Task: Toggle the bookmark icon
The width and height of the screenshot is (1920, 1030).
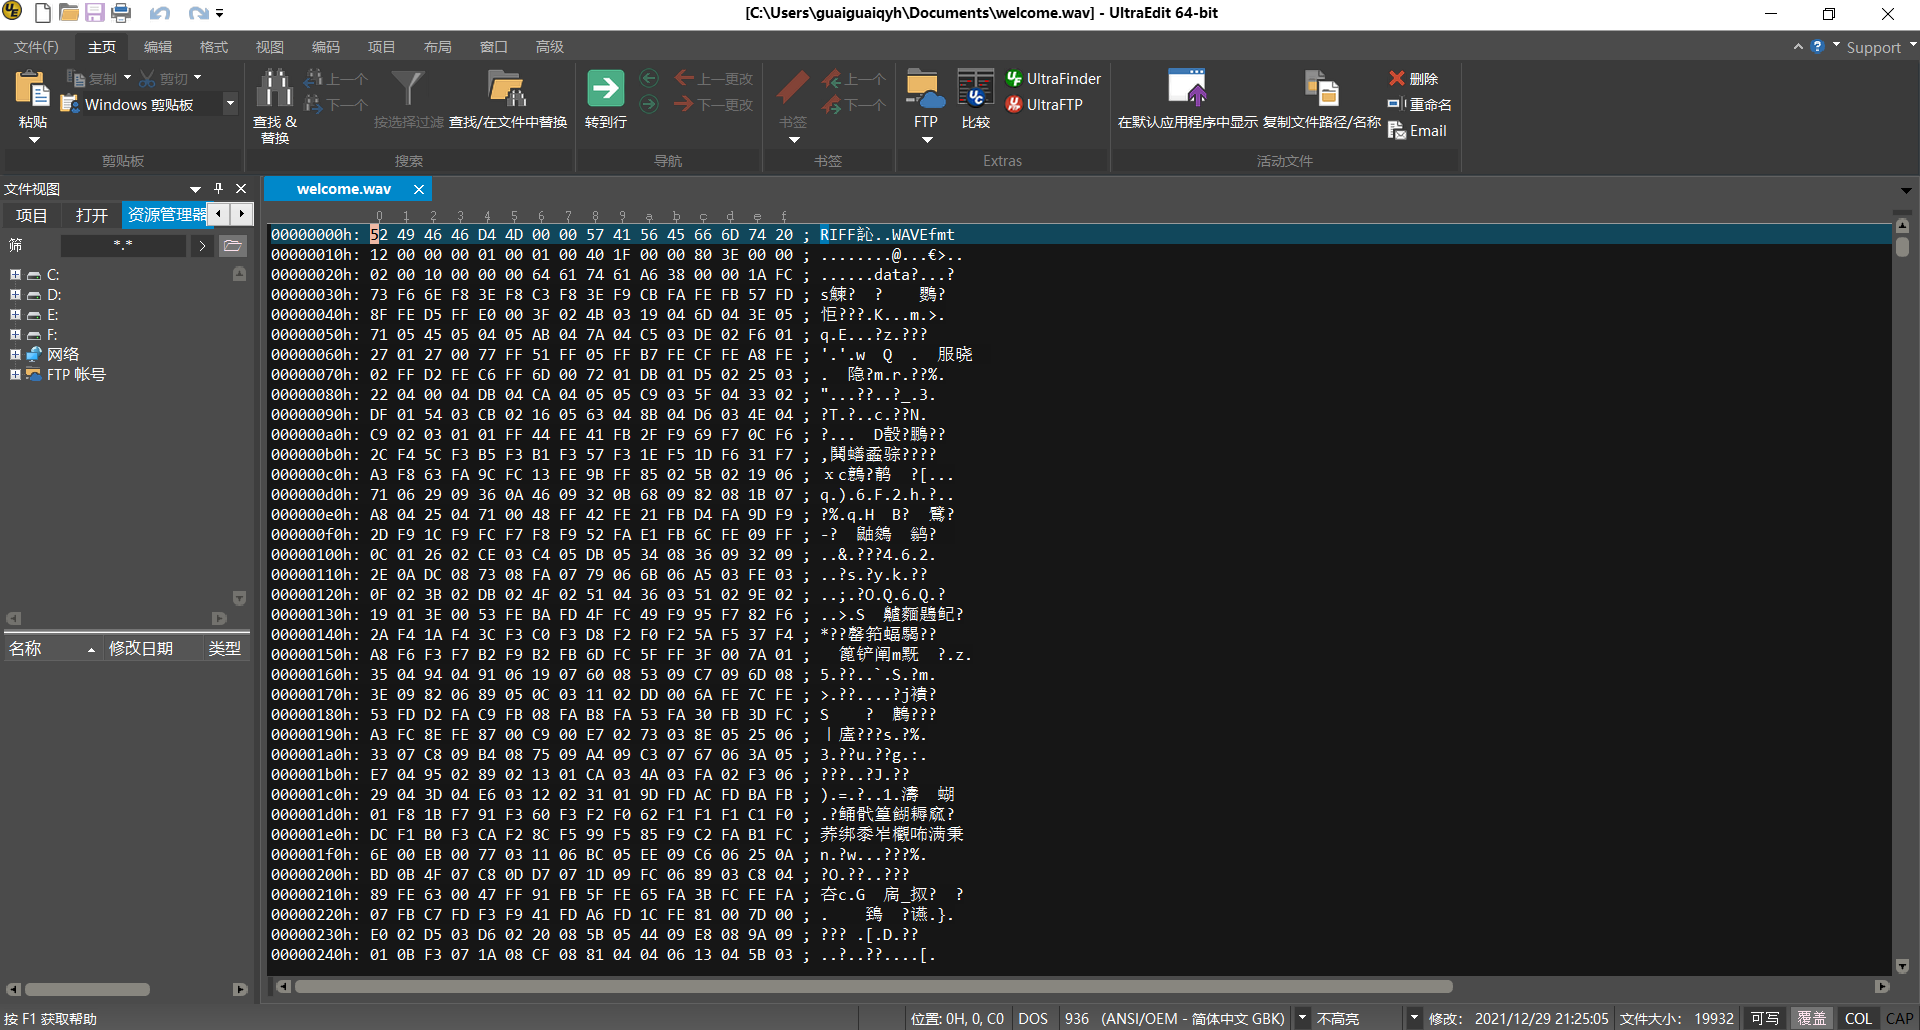Action: pyautogui.click(x=793, y=89)
